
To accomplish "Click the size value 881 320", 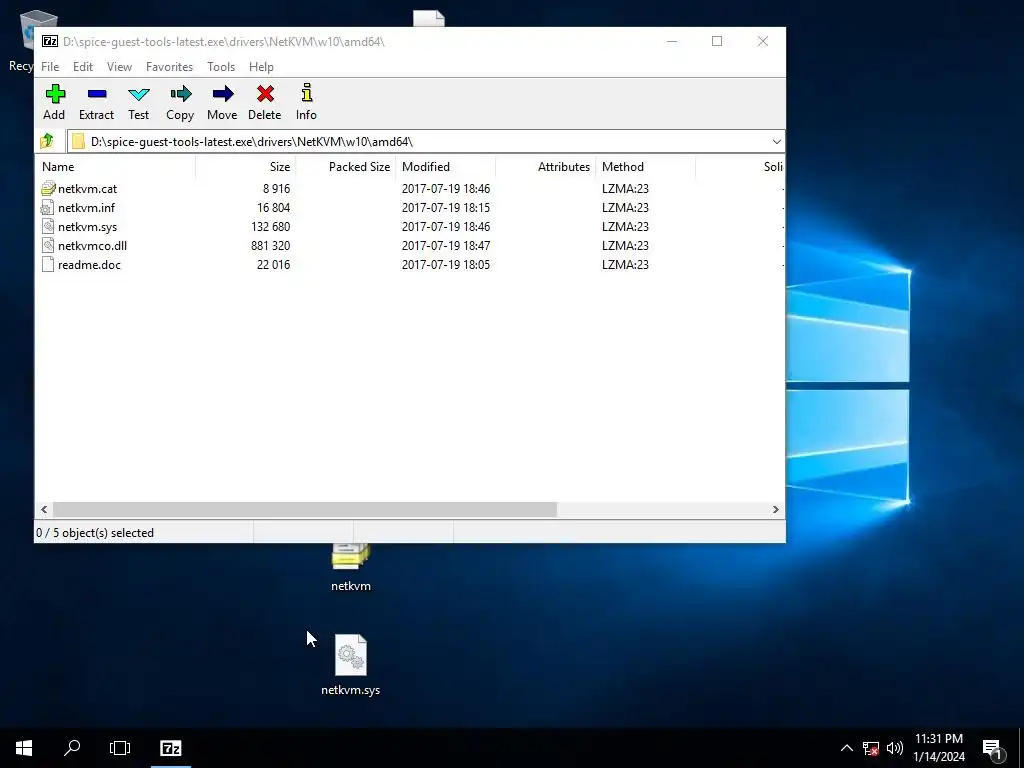I will [x=270, y=246].
